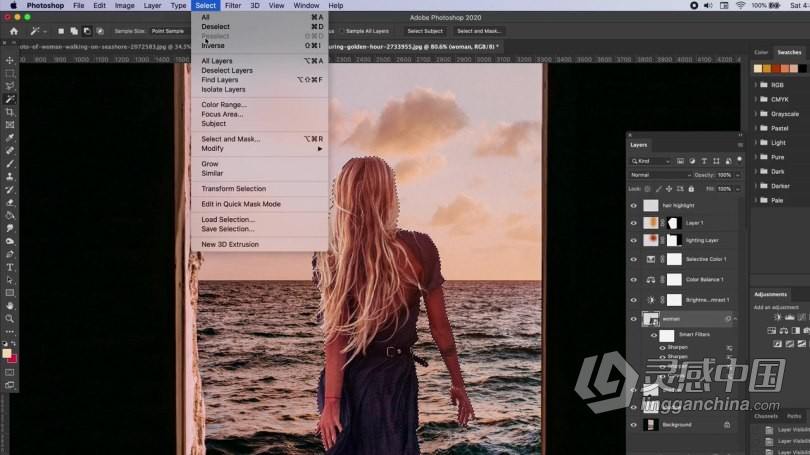Choose Color Range from Select menu
Viewport: 810px width, 455px height.
[x=223, y=104]
